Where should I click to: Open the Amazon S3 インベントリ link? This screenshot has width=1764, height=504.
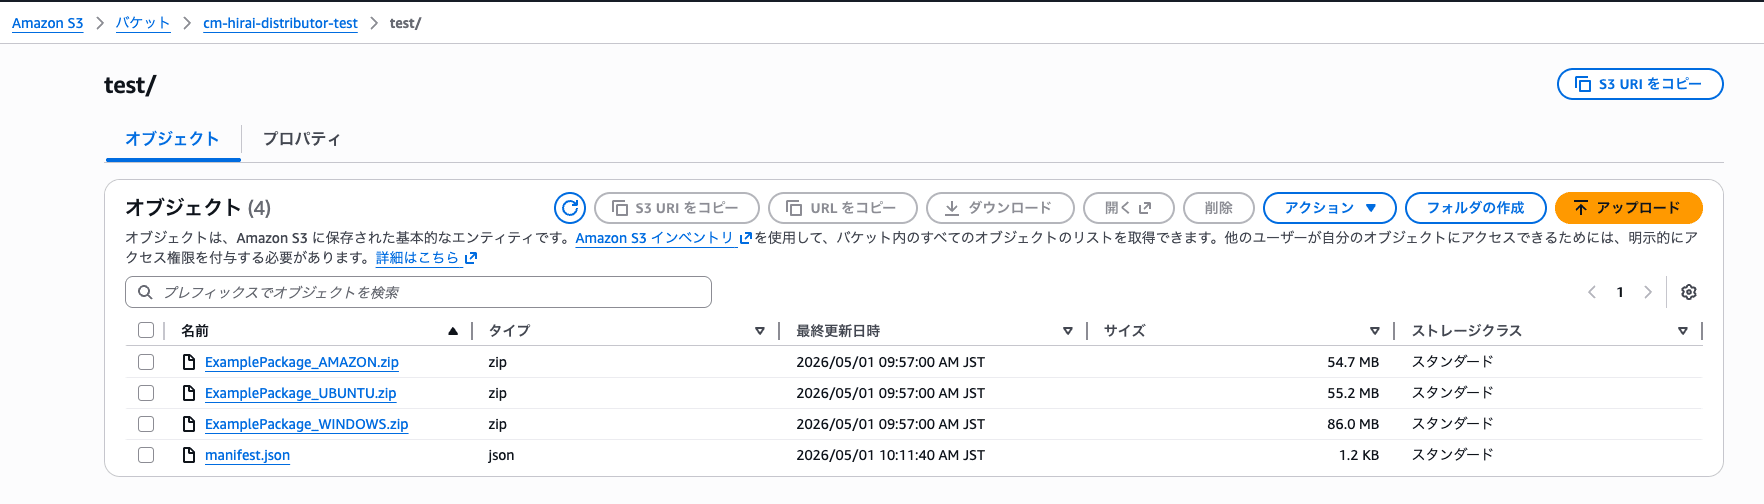click(x=655, y=238)
